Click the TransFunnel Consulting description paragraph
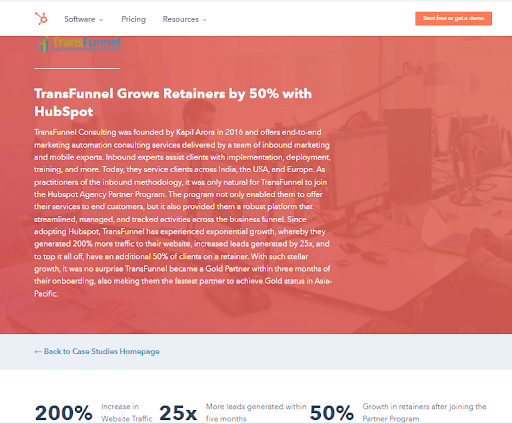This screenshot has width=512, height=424. [183, 213]
